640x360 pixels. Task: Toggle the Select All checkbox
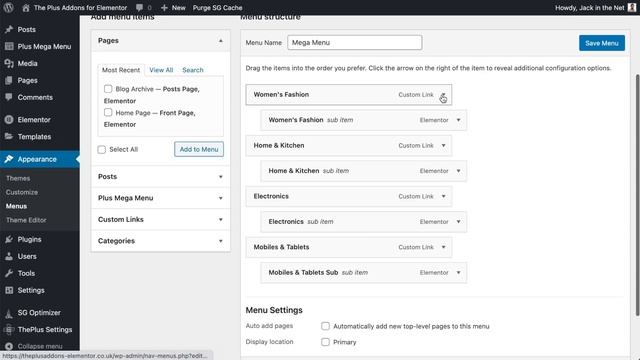coord(102,149)
